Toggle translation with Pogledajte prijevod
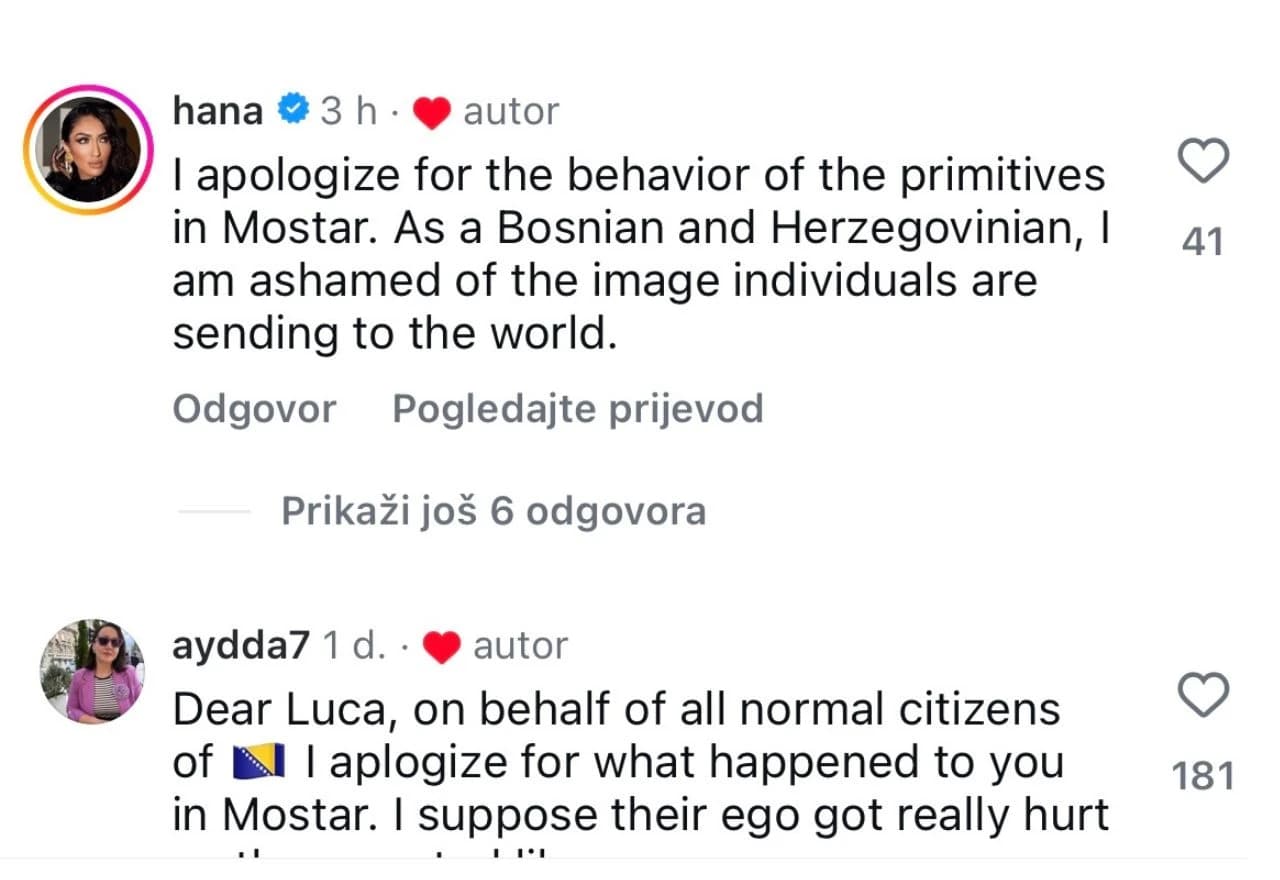This screenshot has height=880, width=1280. [578, 407]
